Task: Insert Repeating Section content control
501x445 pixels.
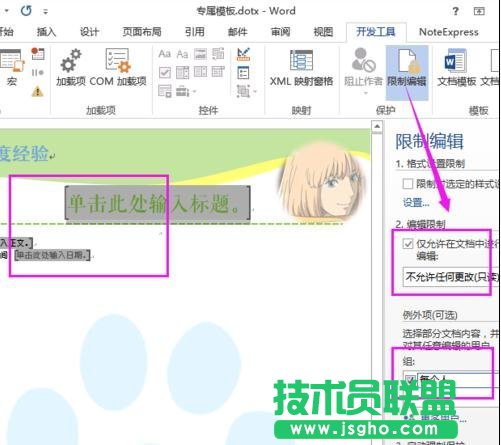Action: pyautogui.click(x=165, y=91)
